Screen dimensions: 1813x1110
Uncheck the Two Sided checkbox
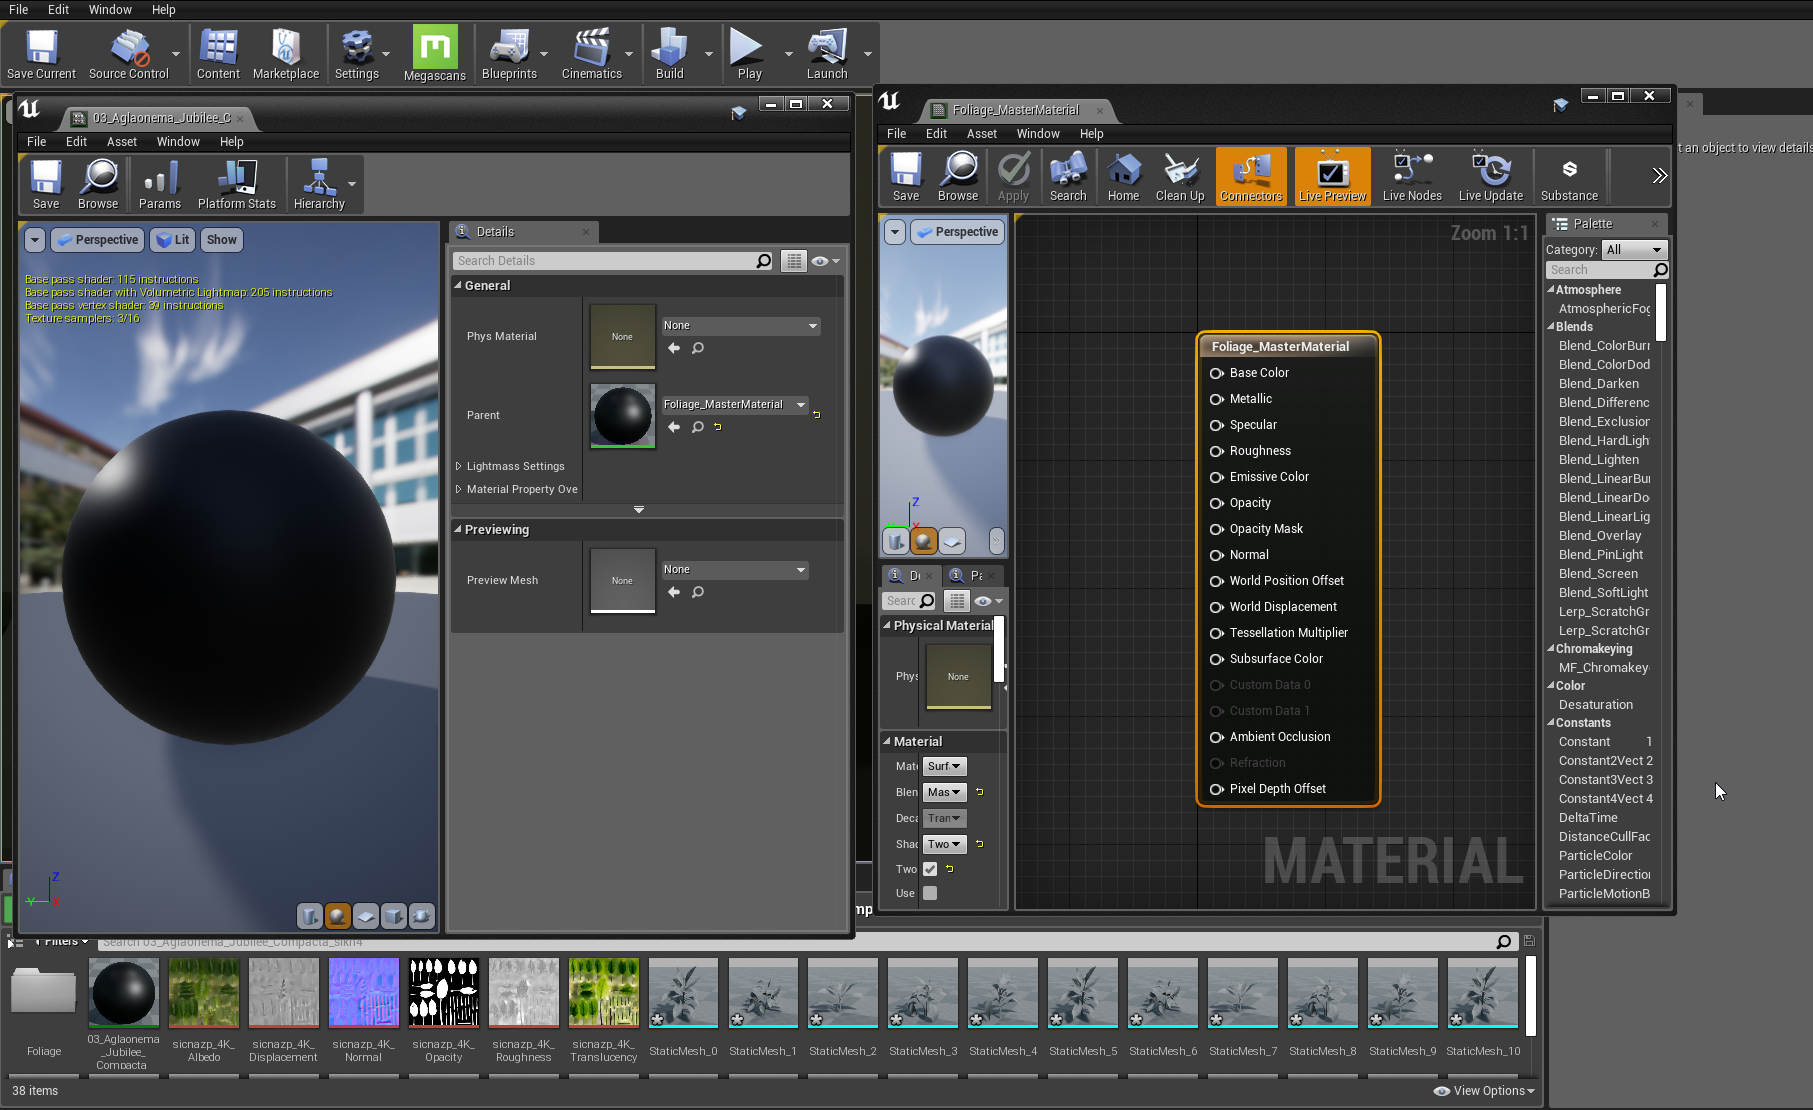(930, 869)
